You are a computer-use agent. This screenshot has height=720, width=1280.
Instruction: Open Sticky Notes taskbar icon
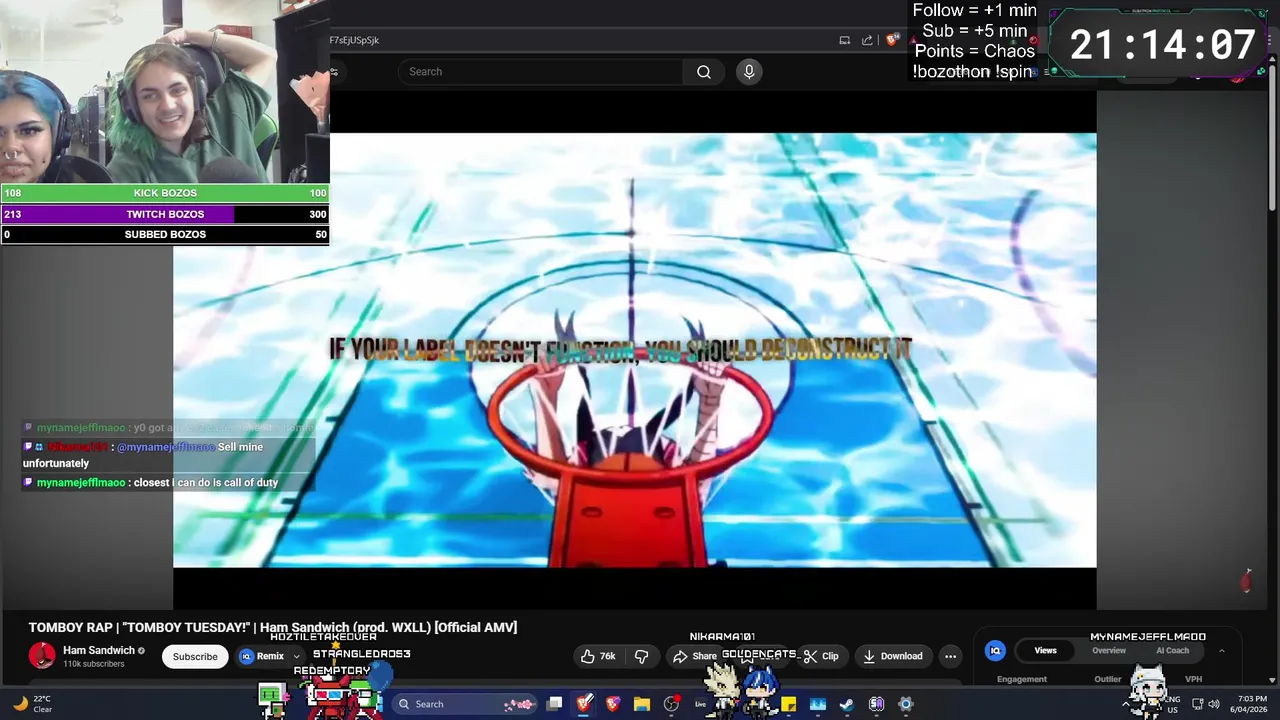coord(789,704)
